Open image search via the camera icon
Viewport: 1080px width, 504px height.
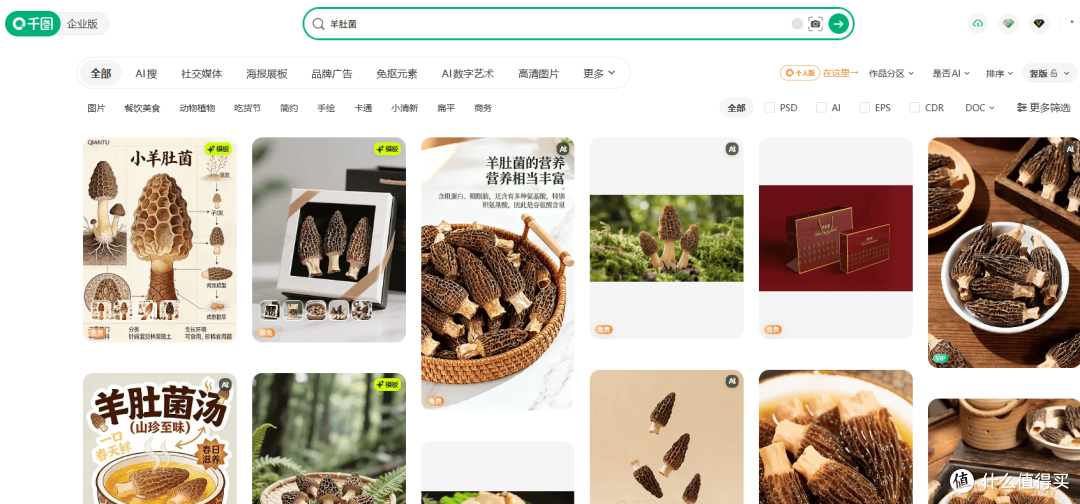816,24
